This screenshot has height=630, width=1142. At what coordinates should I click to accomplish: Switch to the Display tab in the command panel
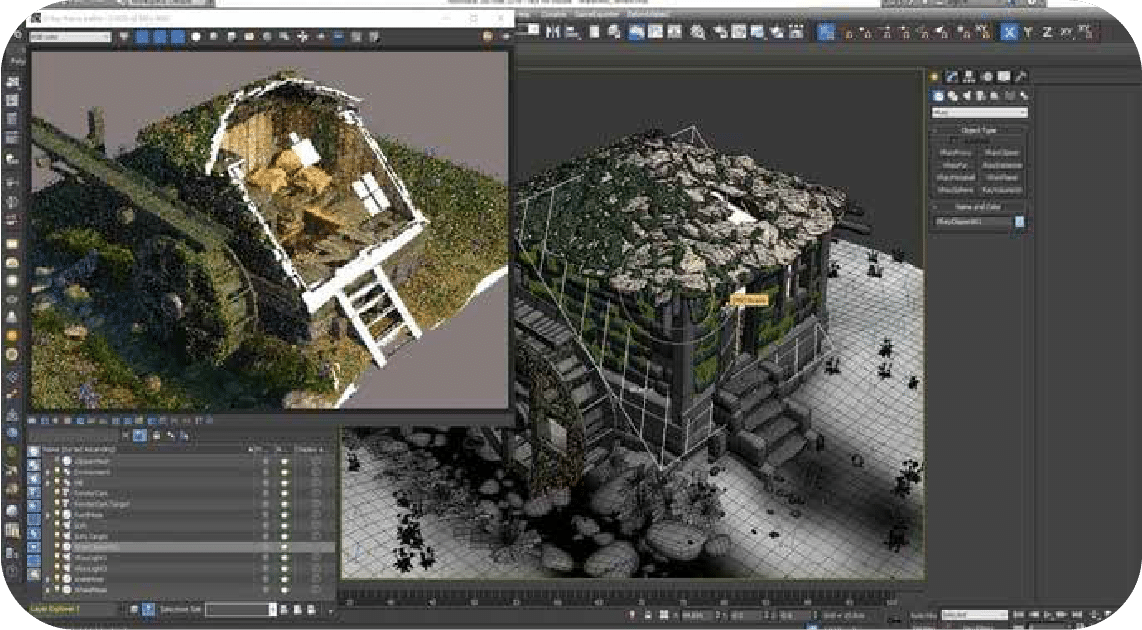click(1004, 76)
